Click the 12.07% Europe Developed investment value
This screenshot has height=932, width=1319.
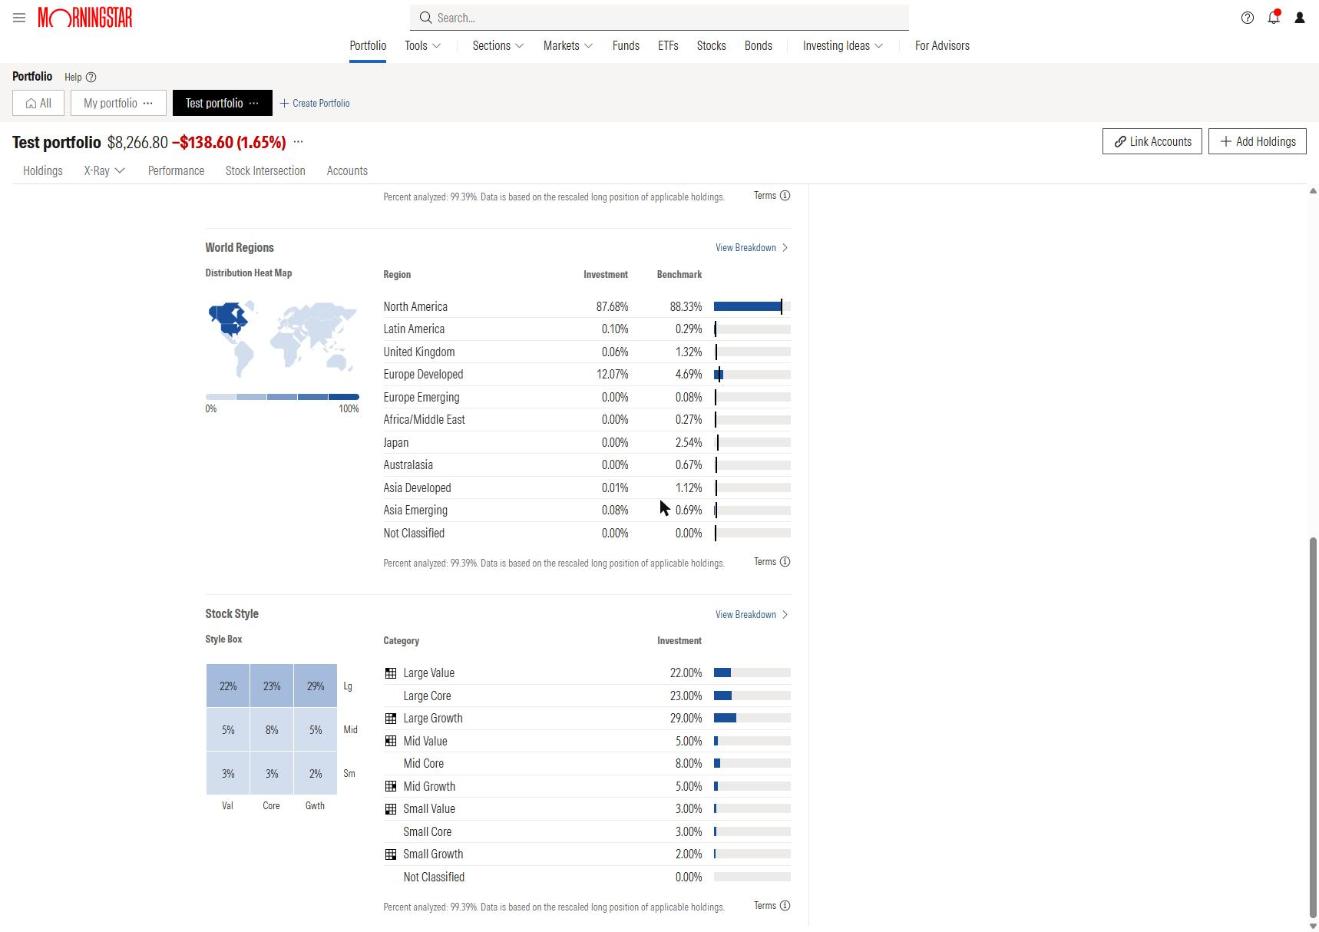click(612, 375)
